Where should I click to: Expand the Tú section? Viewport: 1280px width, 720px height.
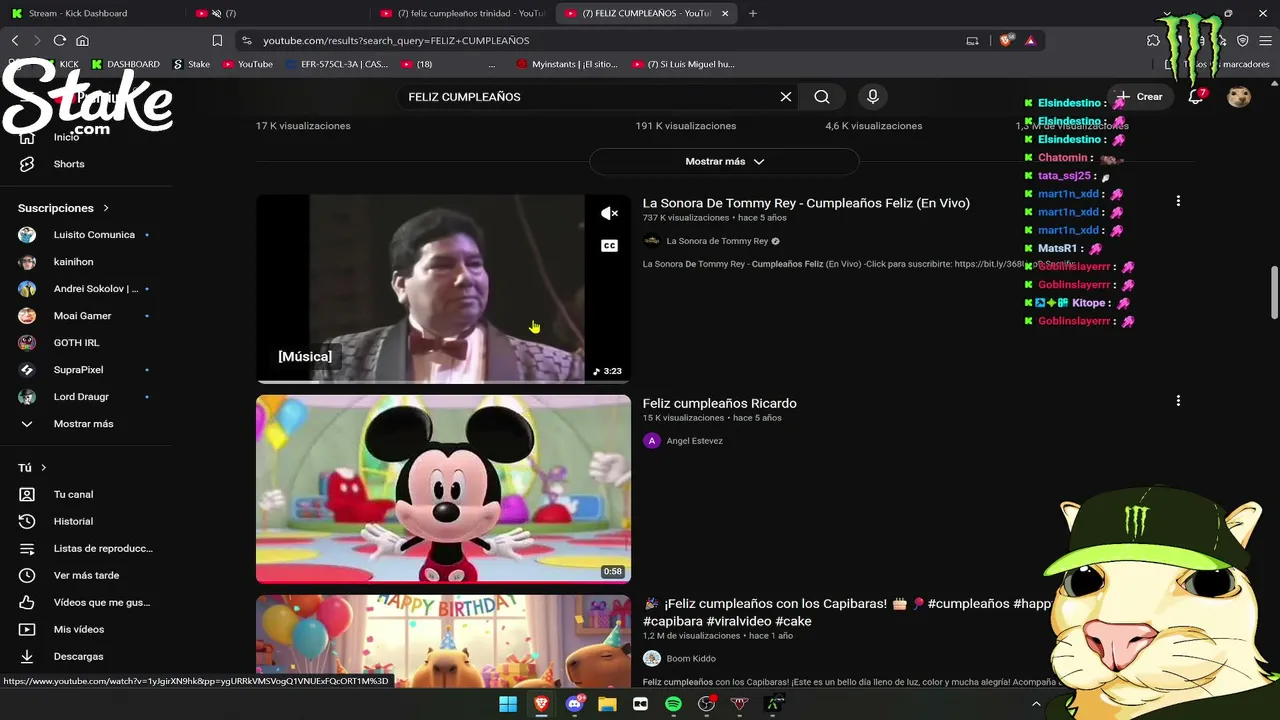point(32,467)
